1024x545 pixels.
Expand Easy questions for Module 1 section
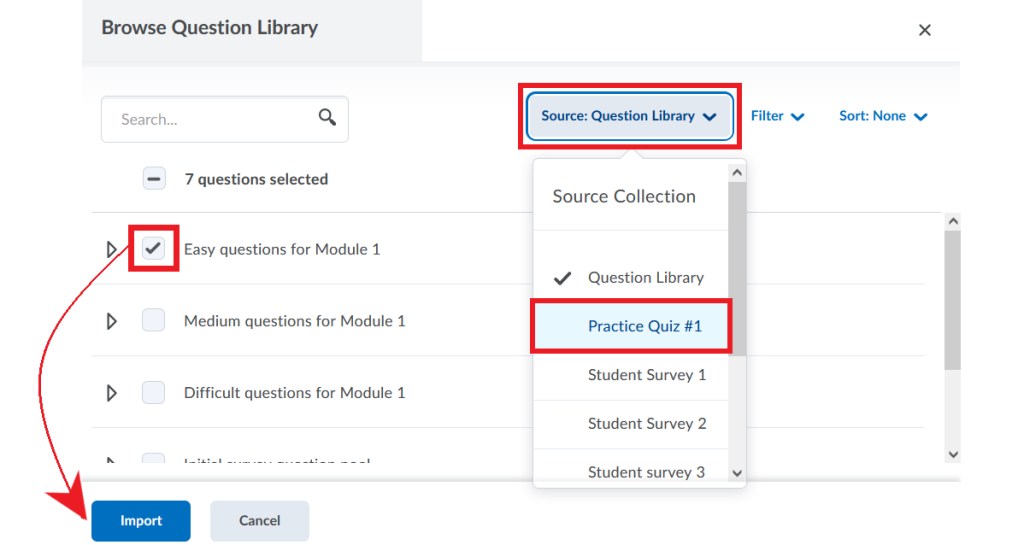click(112, 249)
